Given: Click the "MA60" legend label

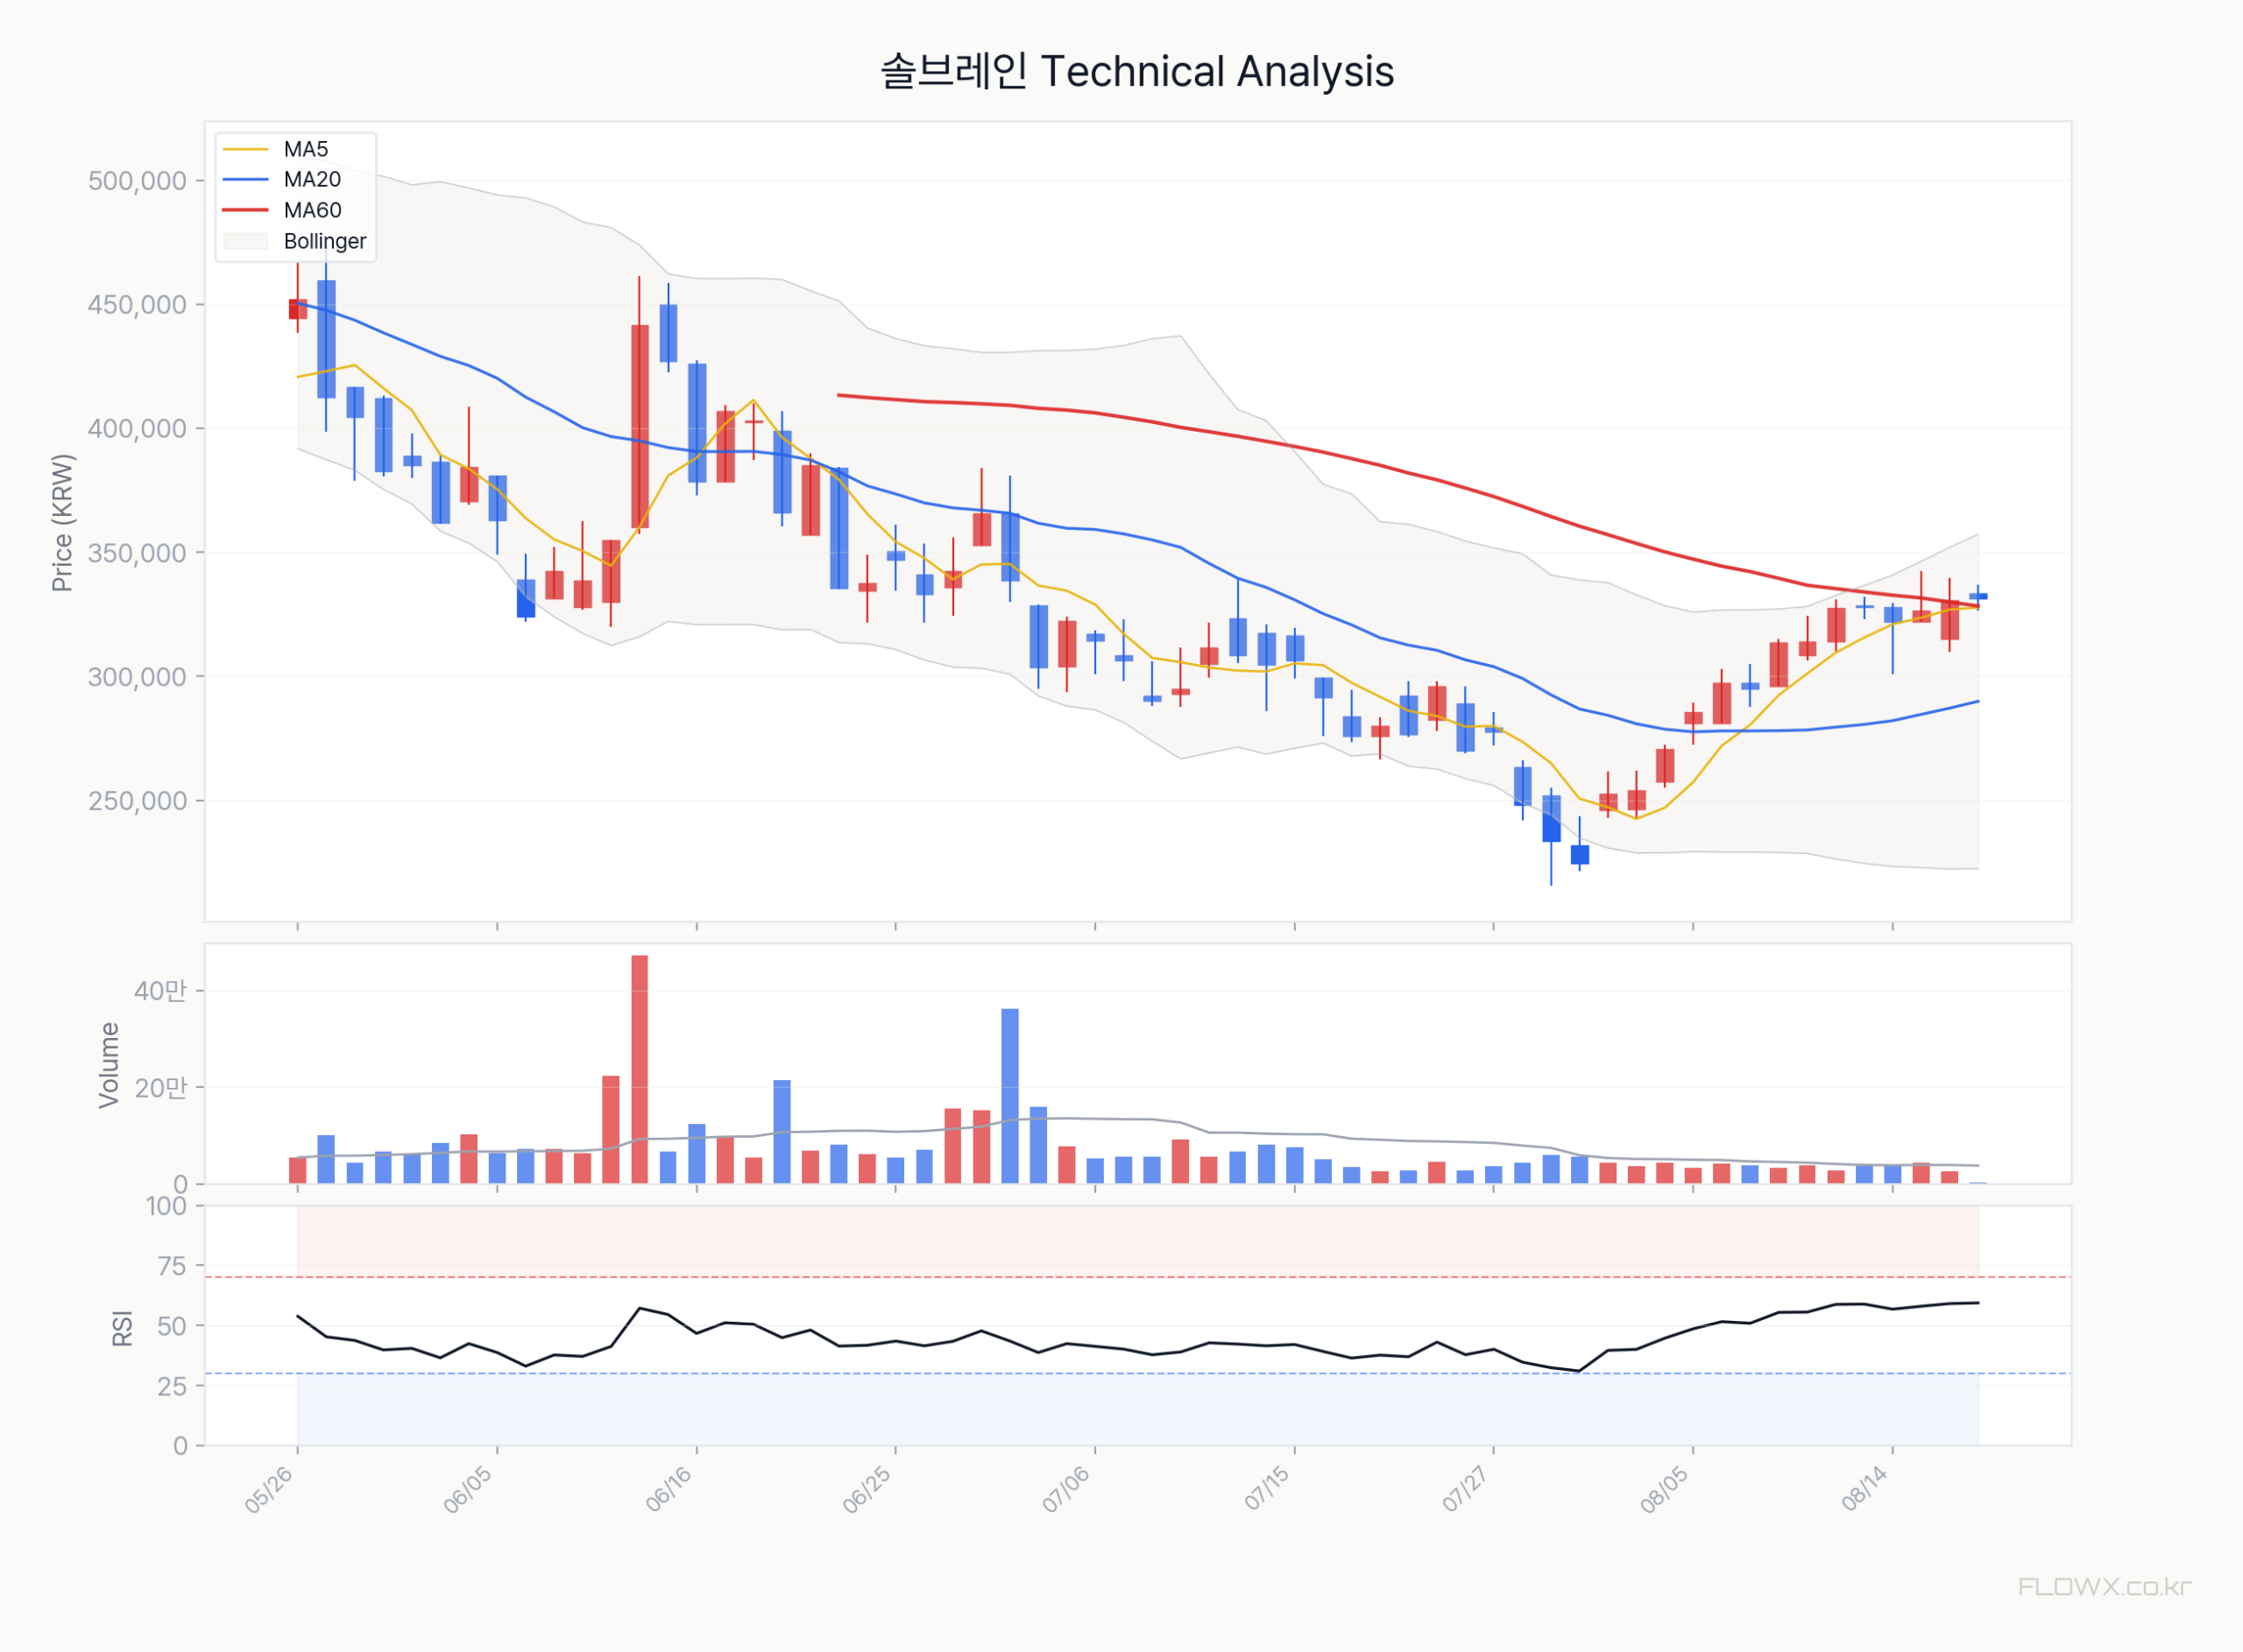Looking at the screenshot, I should tap(312, 210).
